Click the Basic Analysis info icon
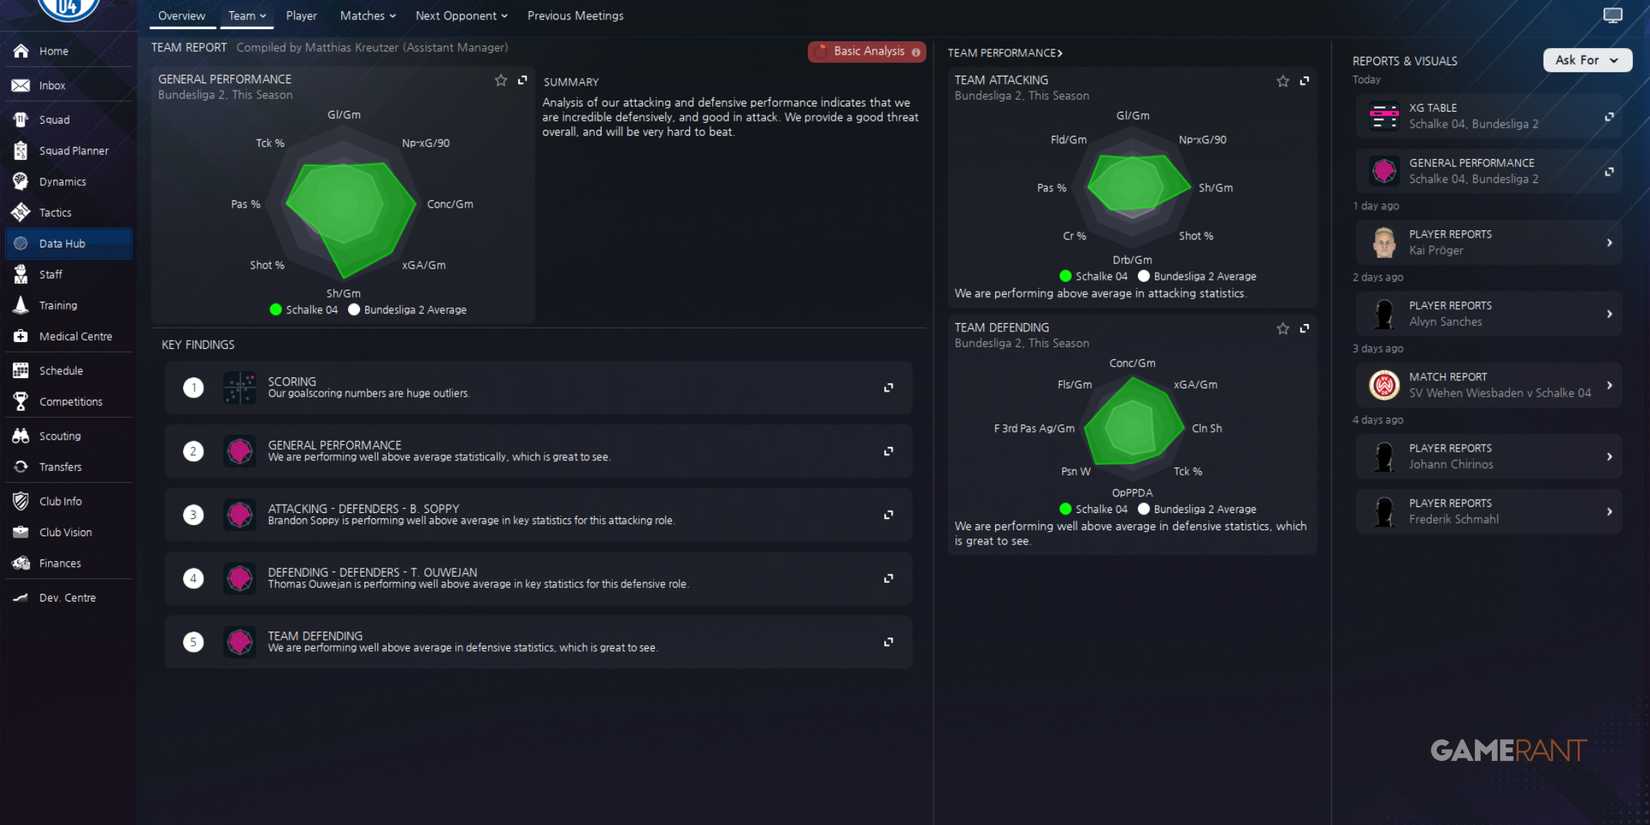 916,52
